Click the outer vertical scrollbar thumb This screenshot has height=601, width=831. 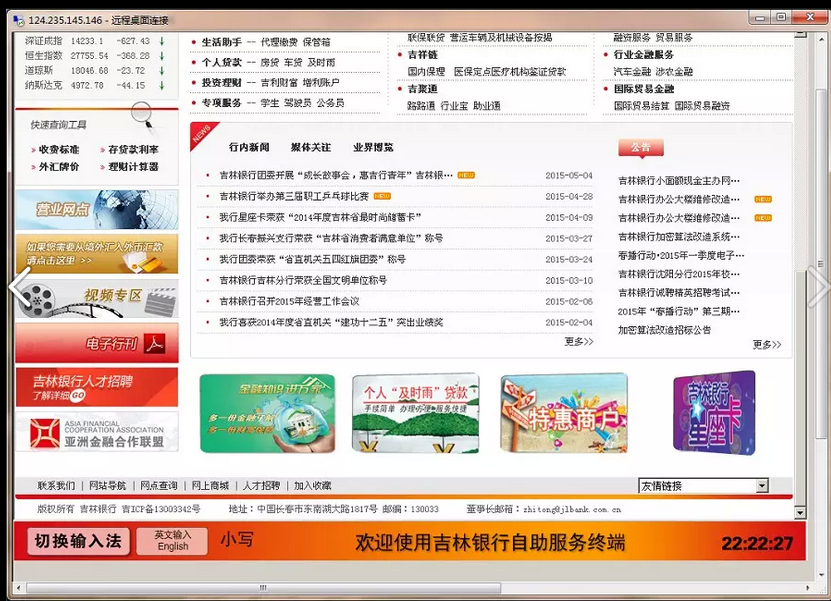coord(820,262)
